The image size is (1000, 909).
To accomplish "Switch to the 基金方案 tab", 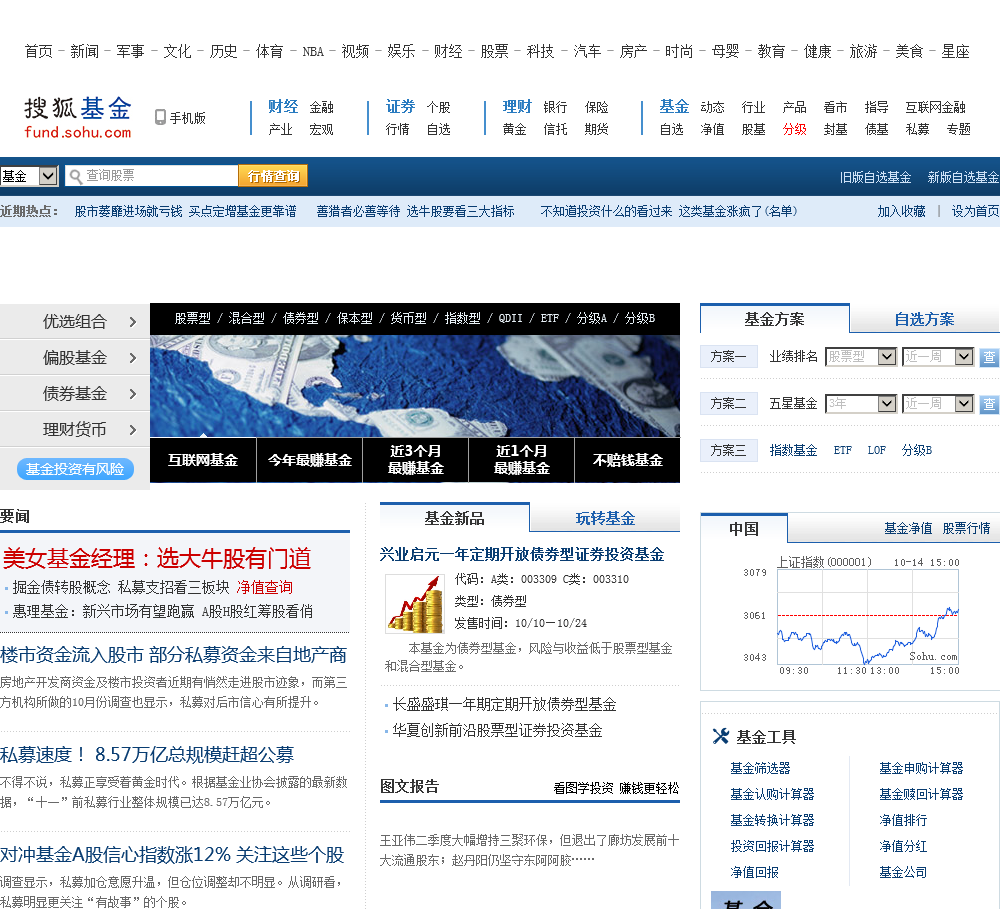I will [x=774, y=319].
